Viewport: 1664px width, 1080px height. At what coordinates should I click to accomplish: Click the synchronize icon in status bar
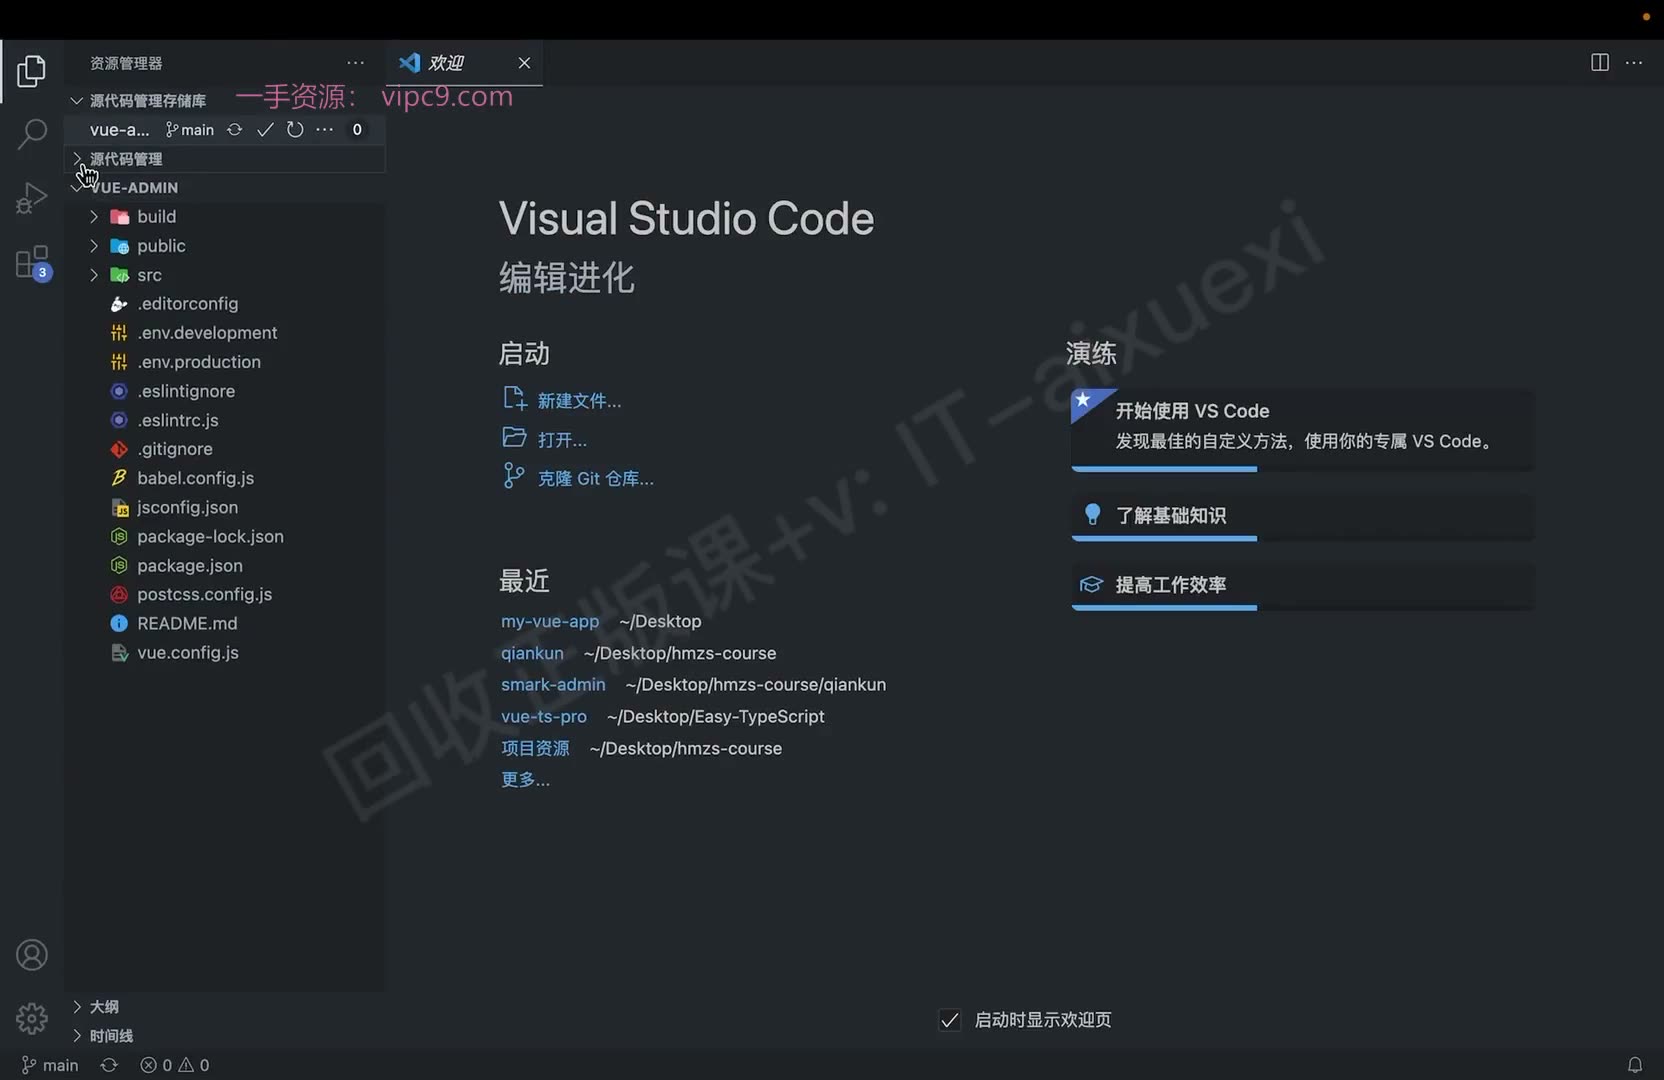(109, 1065)
